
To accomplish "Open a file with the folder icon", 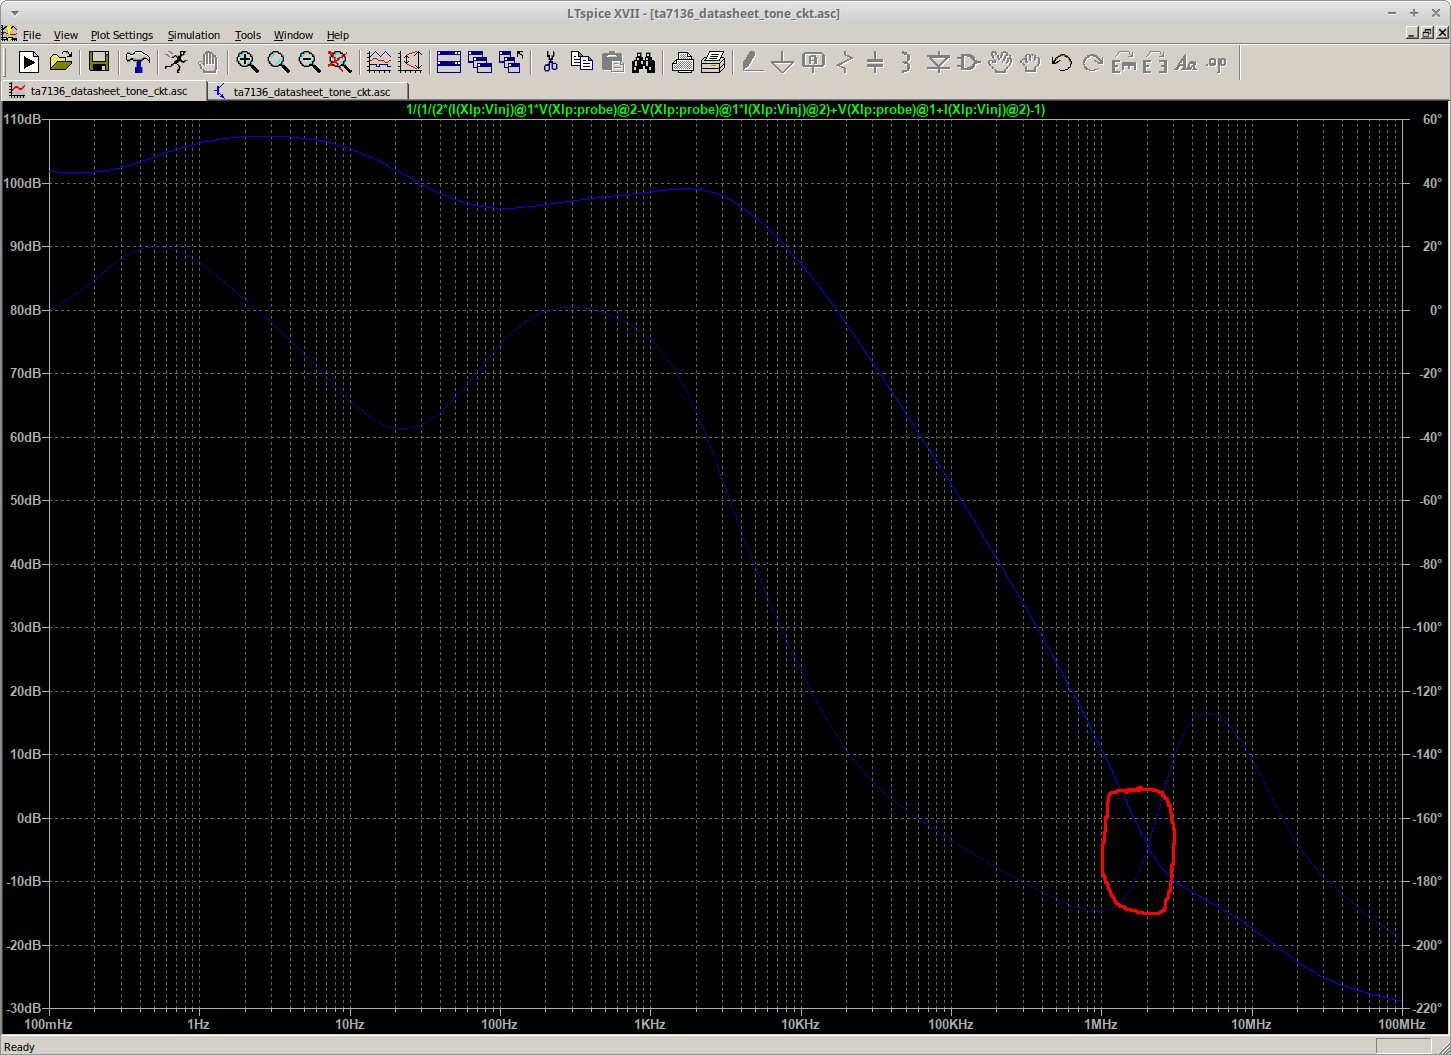I will pos(61,63).
